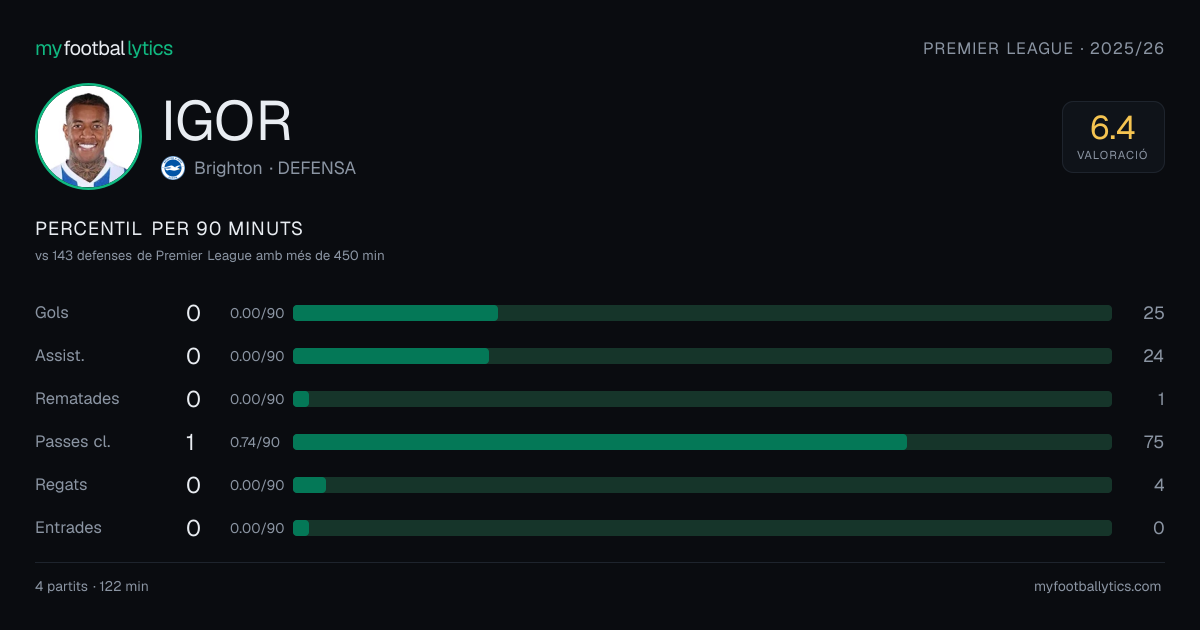Click the Rematades percentile bar

(702, 399)
